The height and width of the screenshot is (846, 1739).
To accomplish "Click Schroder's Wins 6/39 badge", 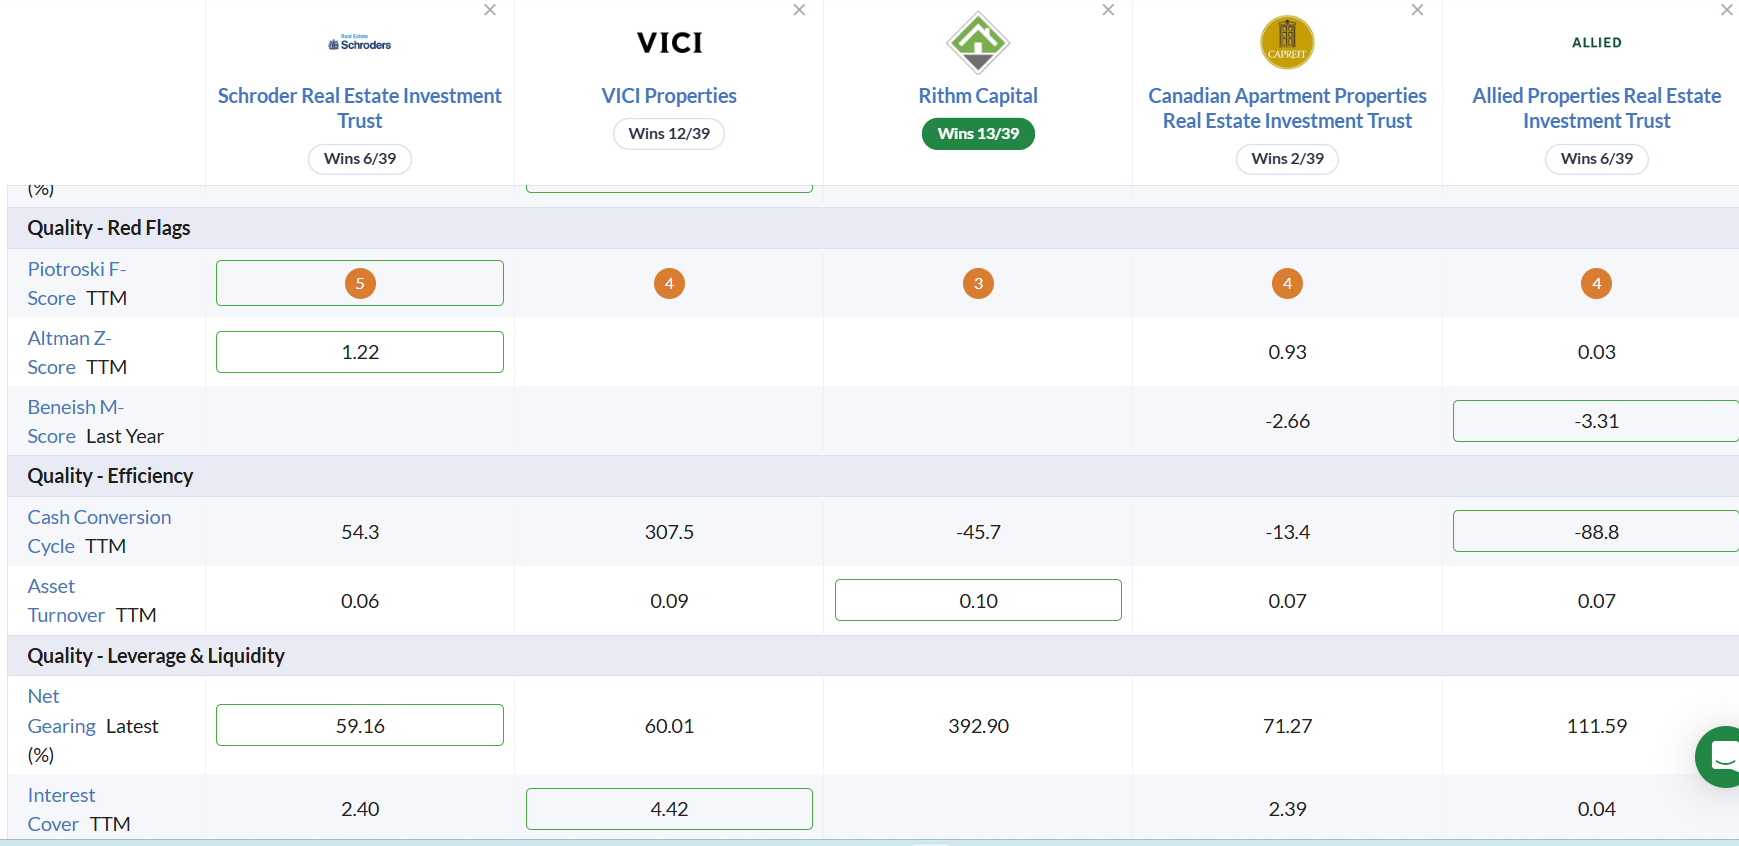I will tap(360, 159).
